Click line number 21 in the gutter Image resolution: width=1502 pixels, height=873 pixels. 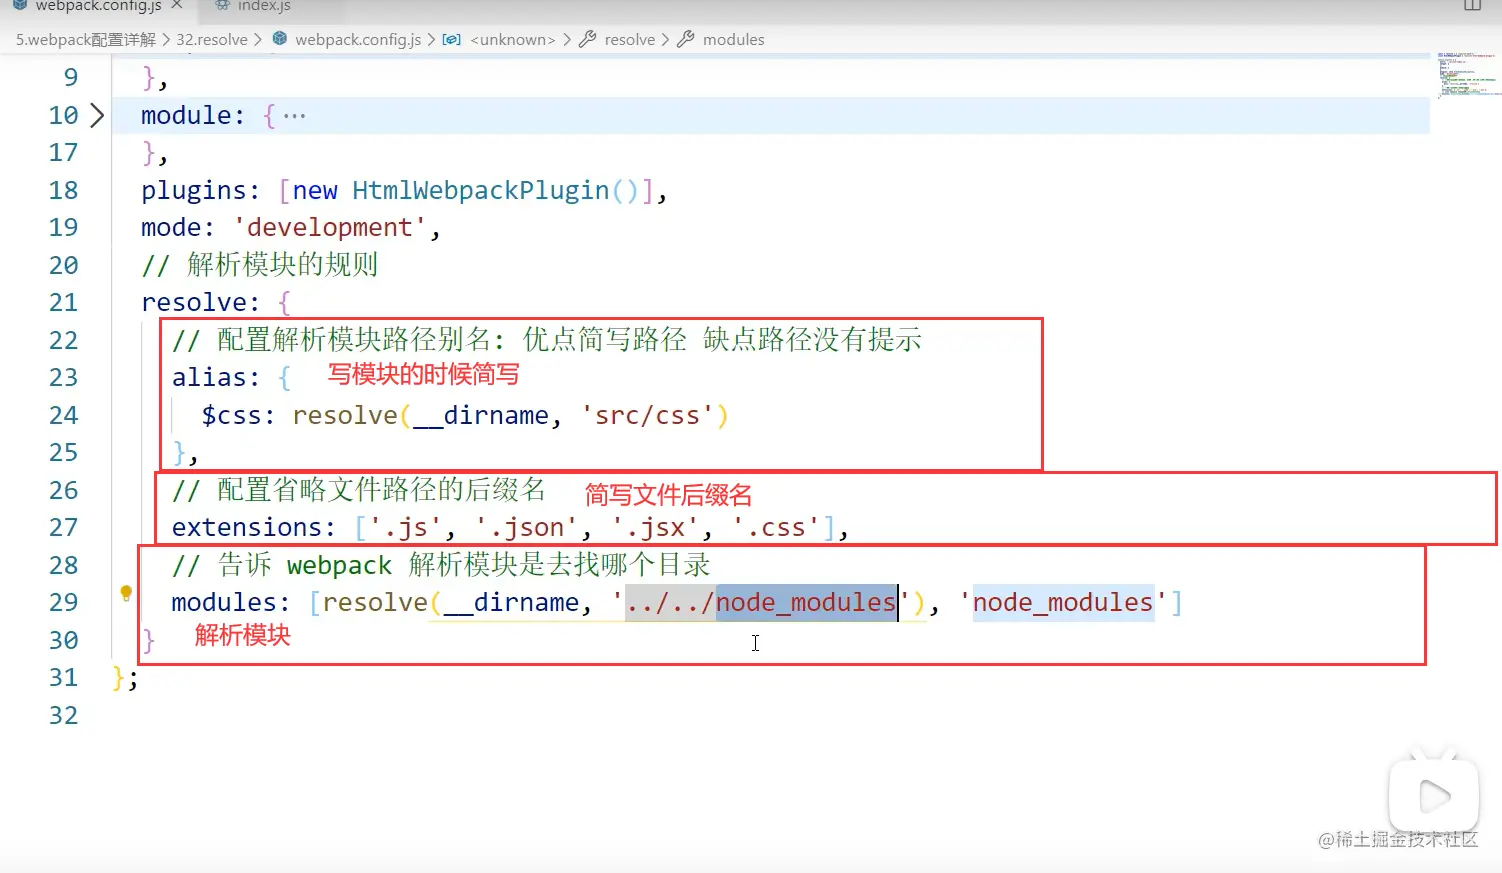click(63, 303)
